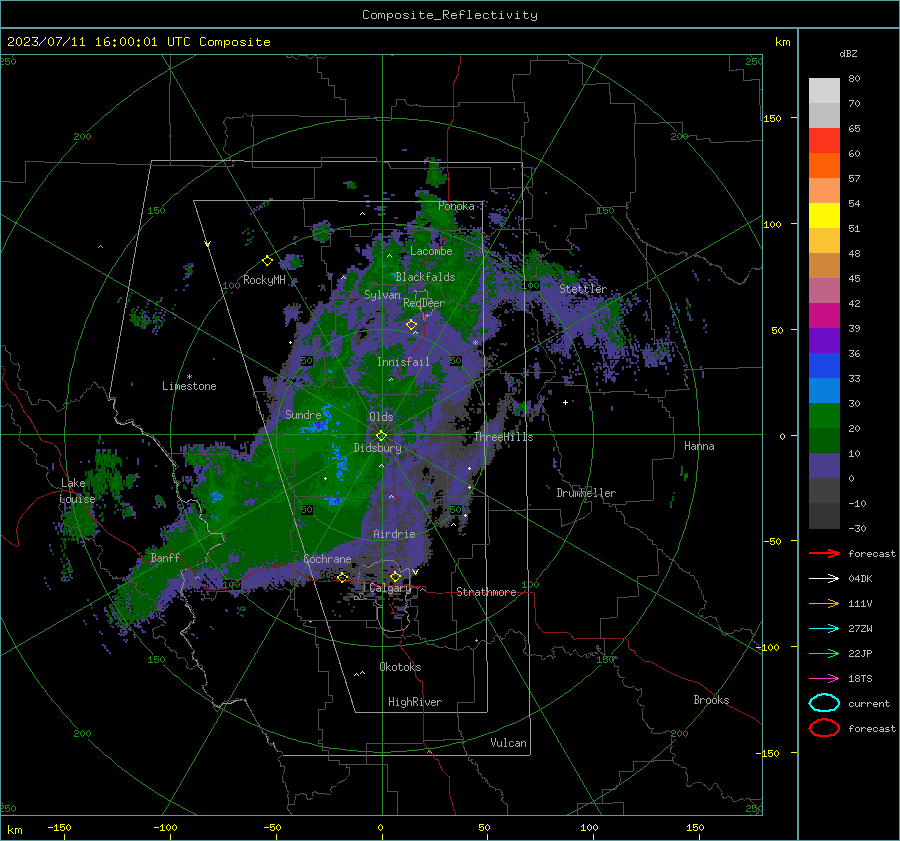This screenshot has width=900, height=841.
Task: Click the 04DK legend text
Action: pos(860,578)
